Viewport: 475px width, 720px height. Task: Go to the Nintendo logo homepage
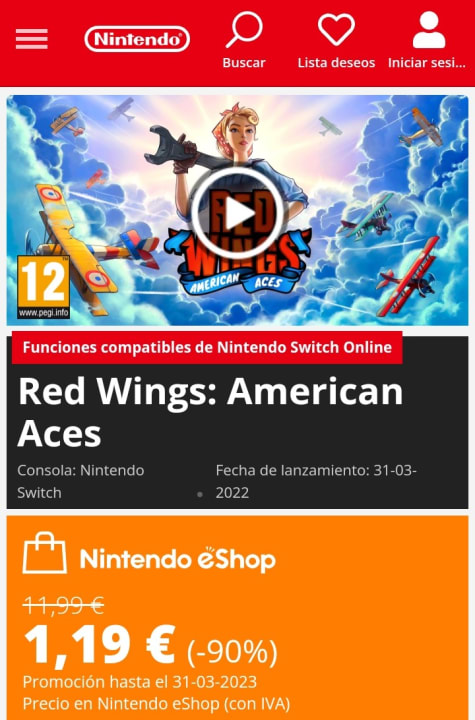click(x=137, y=39)
